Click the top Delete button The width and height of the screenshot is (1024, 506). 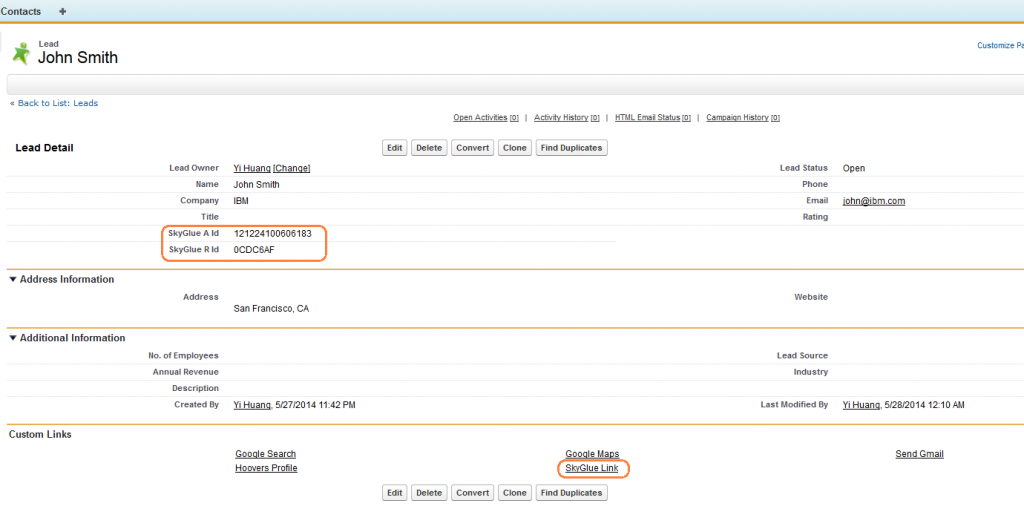[x=429, y=148]
